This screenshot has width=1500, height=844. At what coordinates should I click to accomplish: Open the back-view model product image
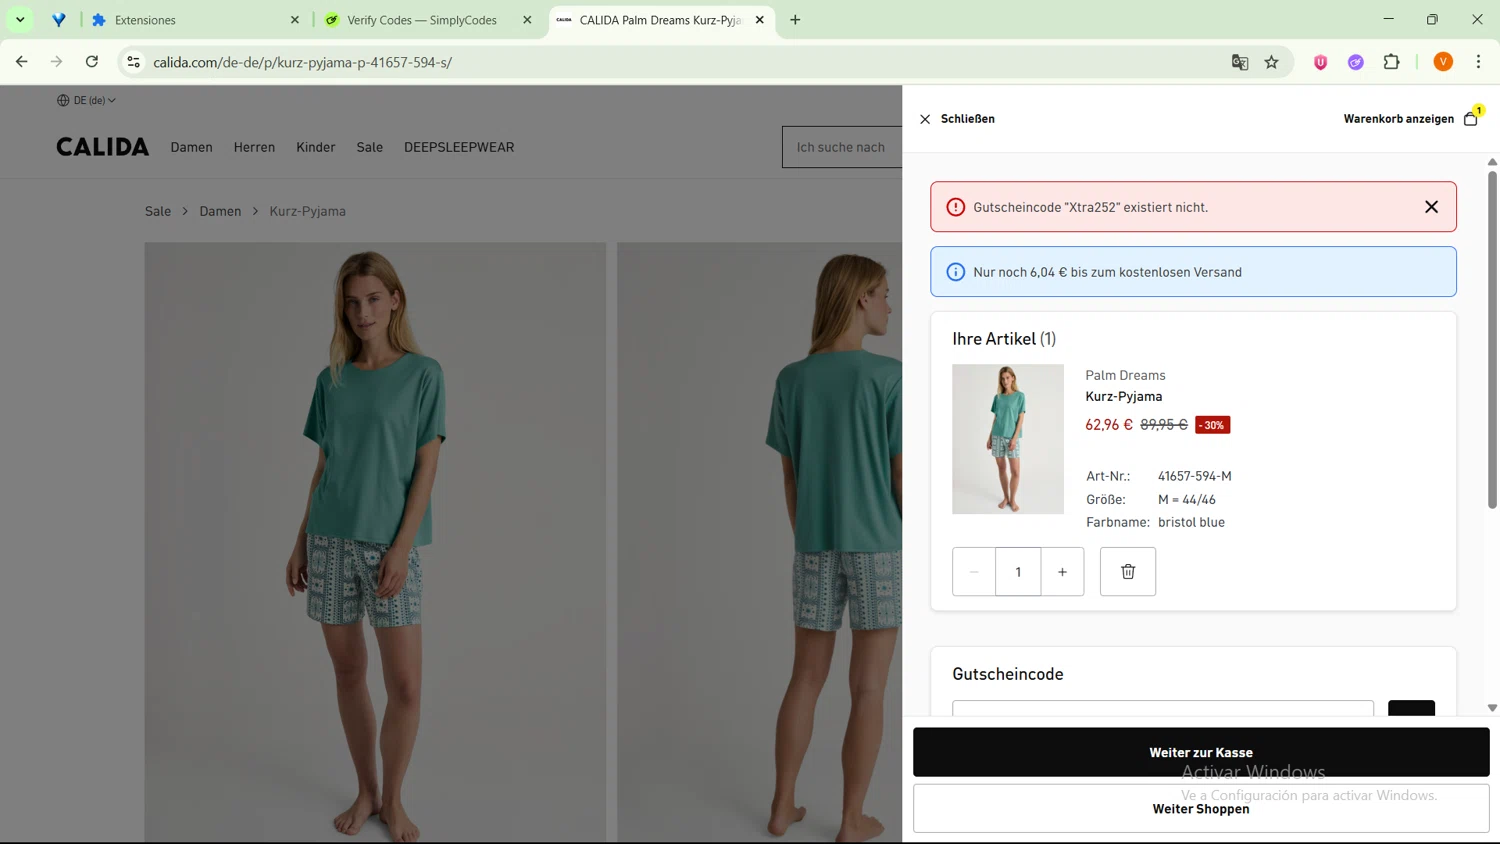click(759, 542)
